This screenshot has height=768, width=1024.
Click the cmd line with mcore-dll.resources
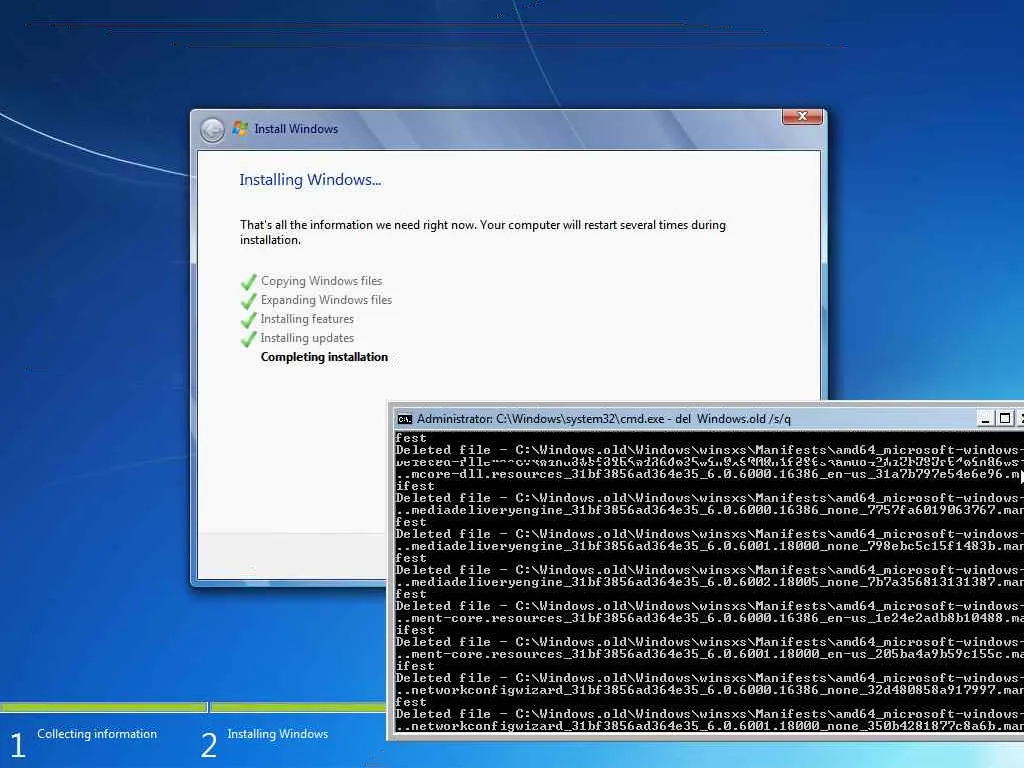click(x=709, y=474)
